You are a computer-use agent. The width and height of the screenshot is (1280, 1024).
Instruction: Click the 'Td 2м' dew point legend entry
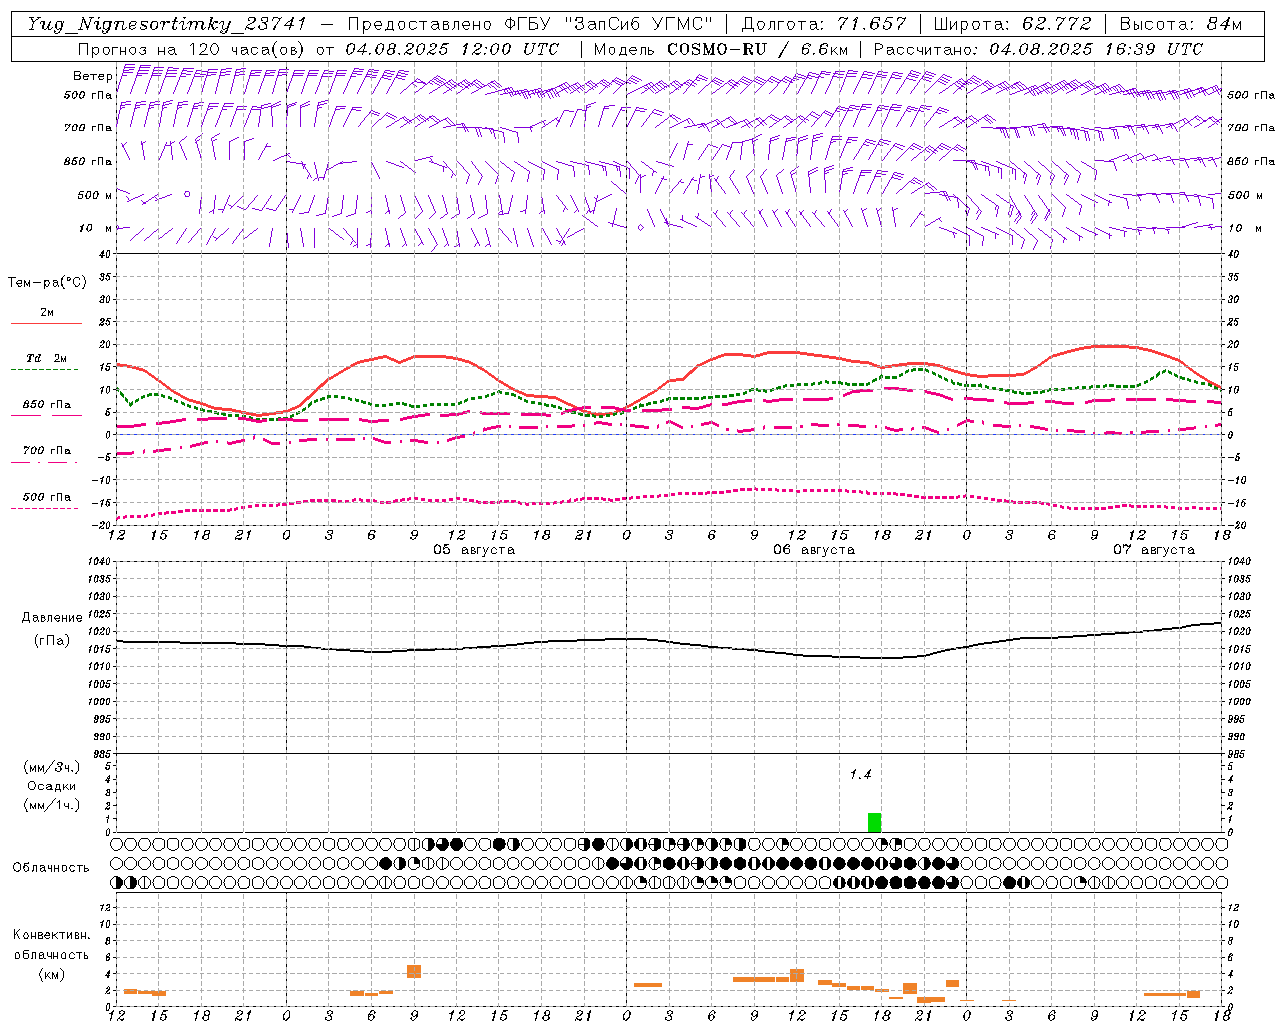(x=47, y=358)
